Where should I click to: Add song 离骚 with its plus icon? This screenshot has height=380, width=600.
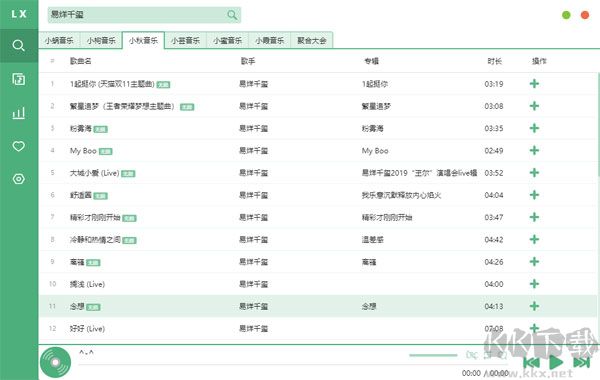[x=534, y=261]
